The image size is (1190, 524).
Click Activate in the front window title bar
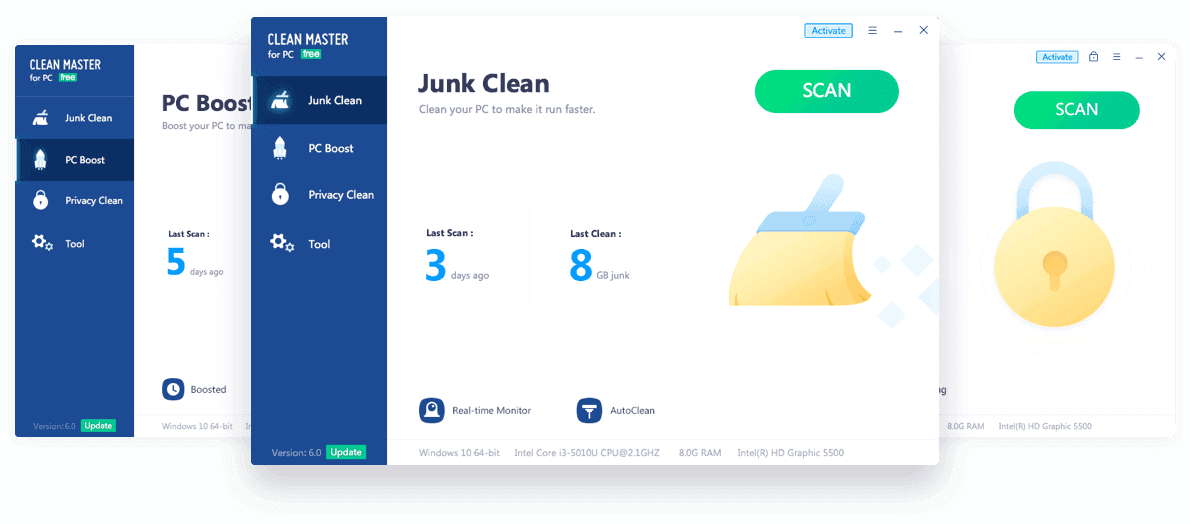coord(828,31)
